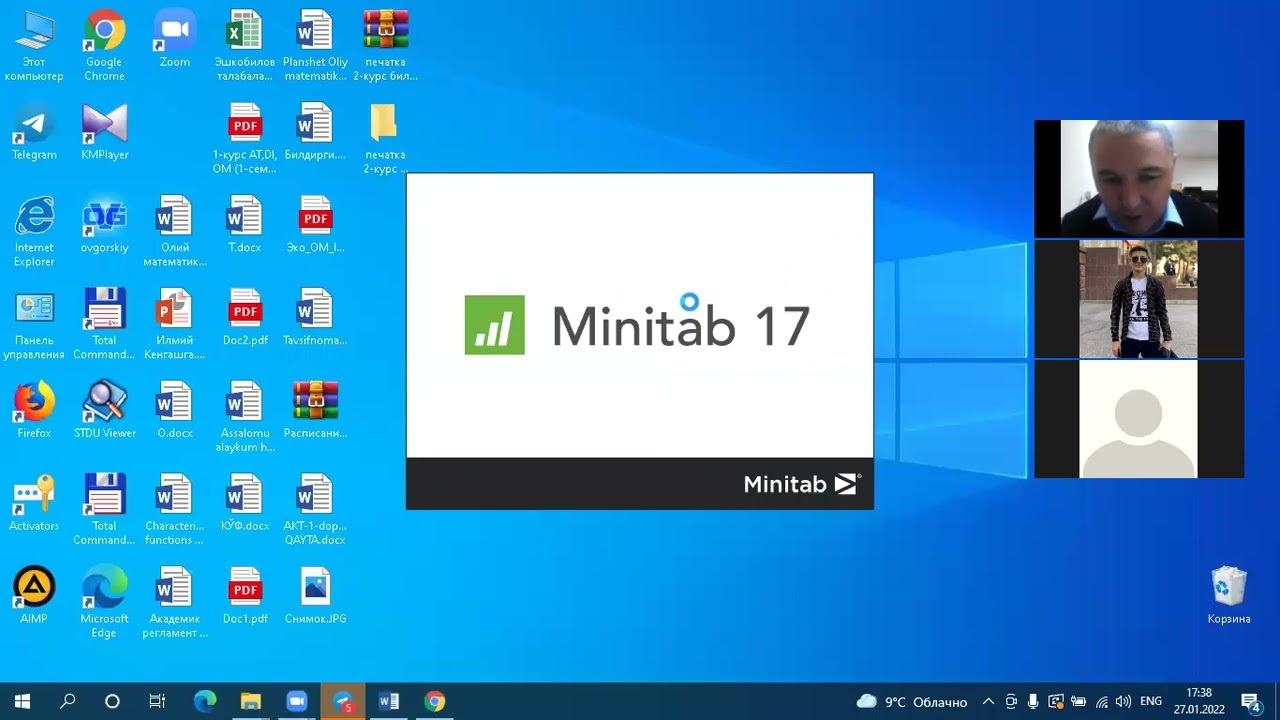Launch Google Chrome from the desktop
1280x720 pixels.
click(104, 46)
